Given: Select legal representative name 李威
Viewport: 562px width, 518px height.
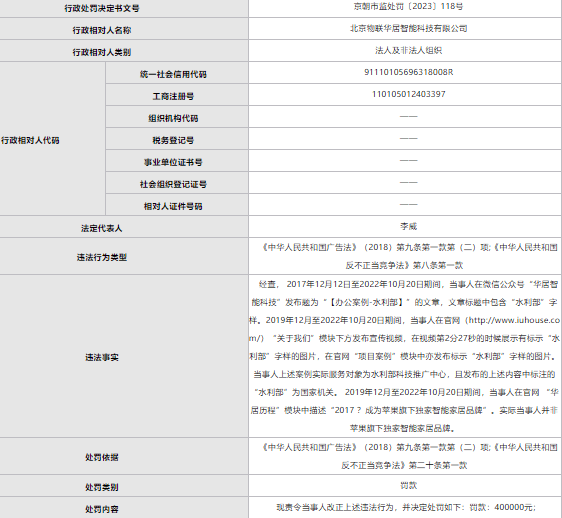Looking at the screenshot, I should coord(408,226).
